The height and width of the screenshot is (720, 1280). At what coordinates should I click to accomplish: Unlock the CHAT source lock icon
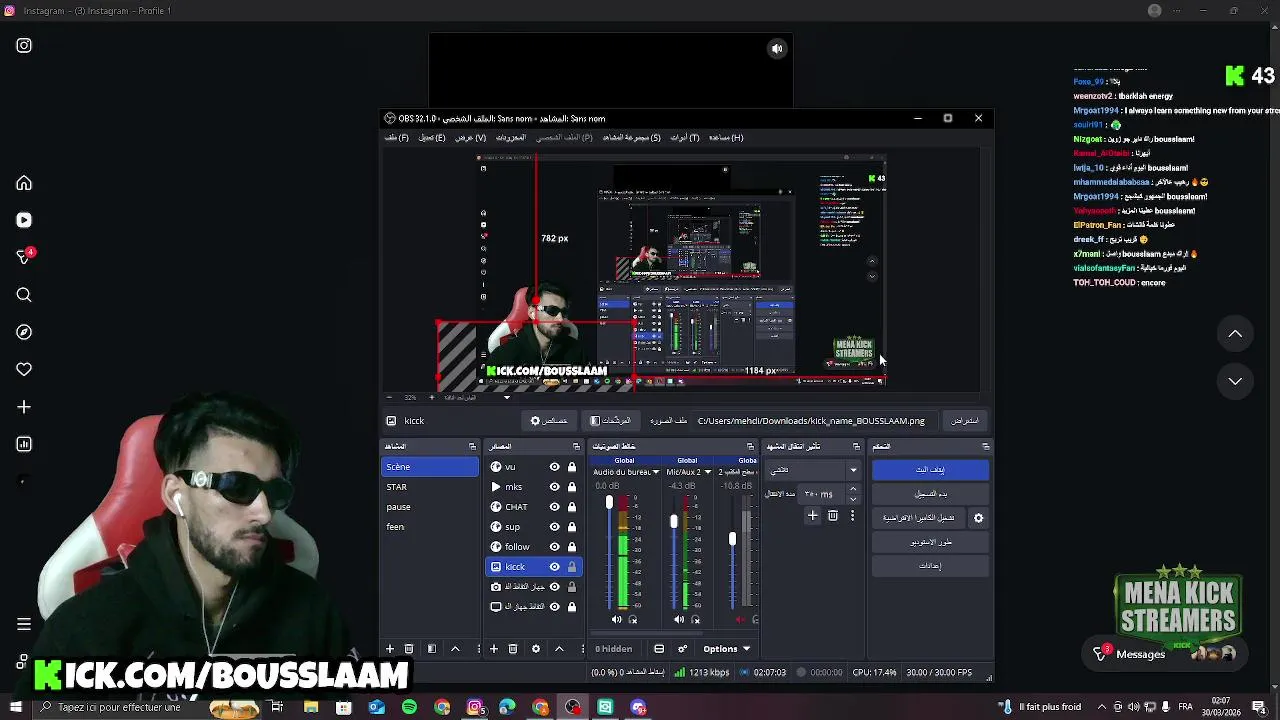point(572,507)
